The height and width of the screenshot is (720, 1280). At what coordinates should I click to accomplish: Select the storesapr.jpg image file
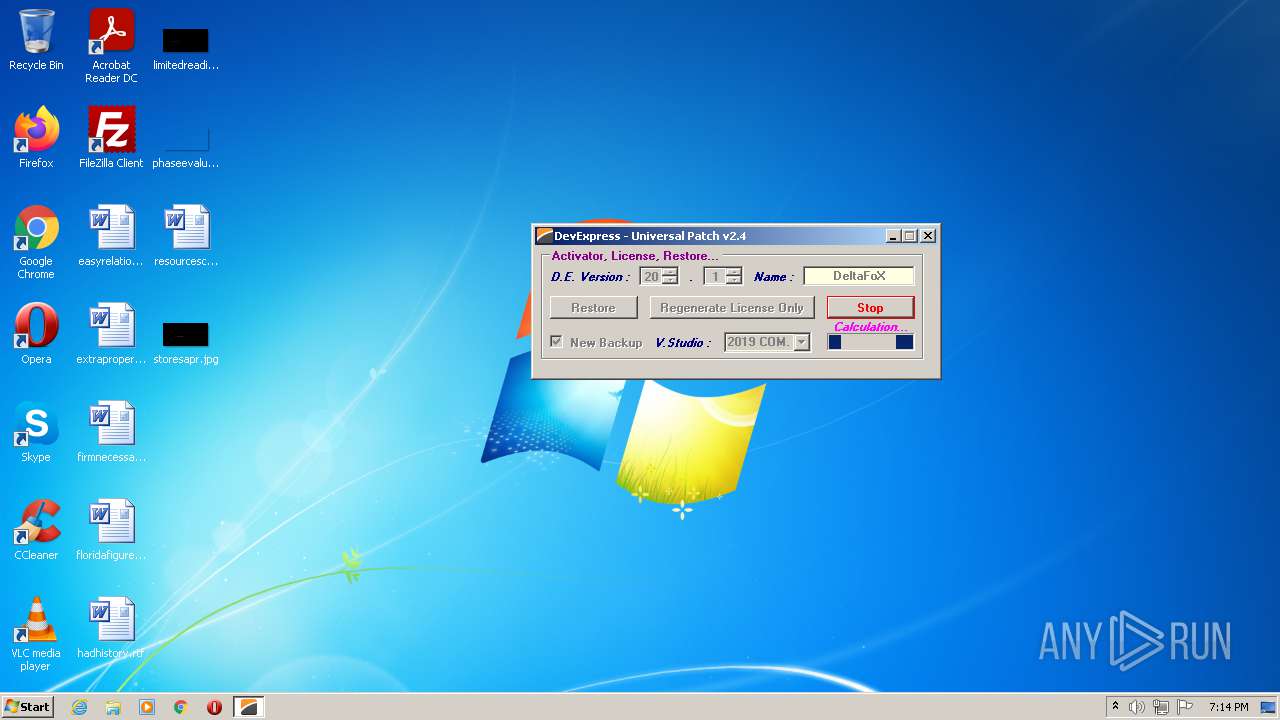click(186, 342)
